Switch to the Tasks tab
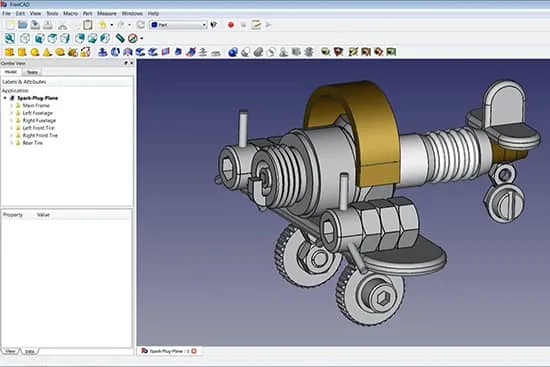The height and width of the screenshot is (367, 550). [x=32, y=72]
